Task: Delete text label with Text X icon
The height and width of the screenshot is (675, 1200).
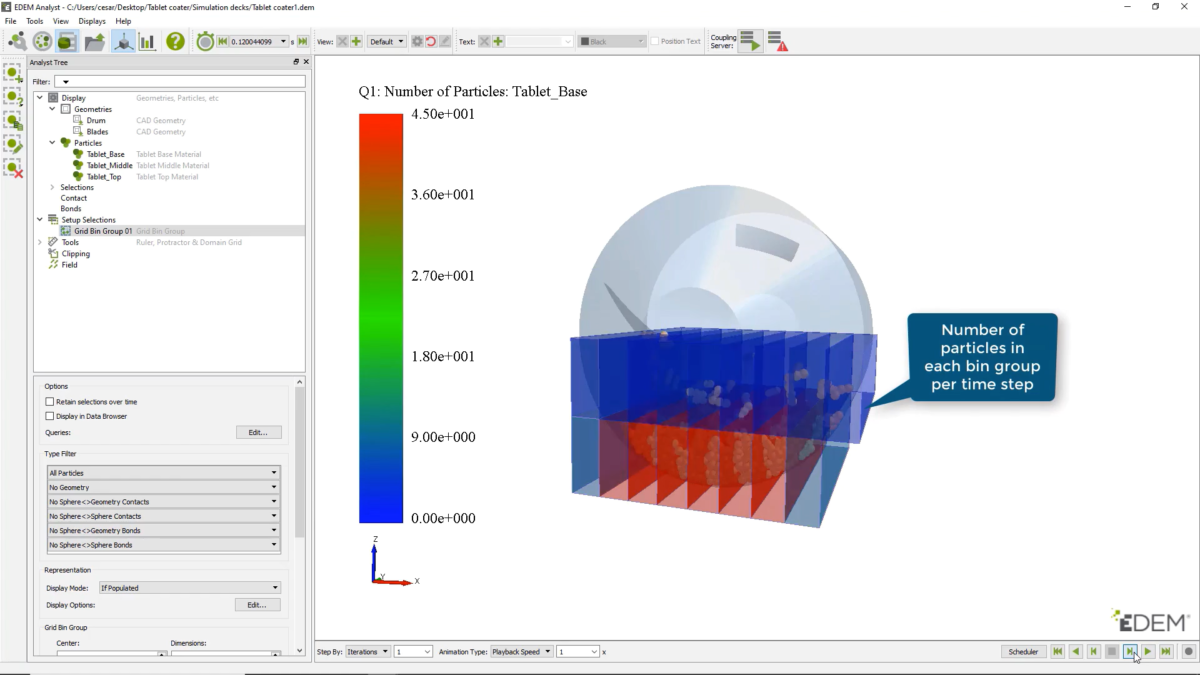Action: 484,42
